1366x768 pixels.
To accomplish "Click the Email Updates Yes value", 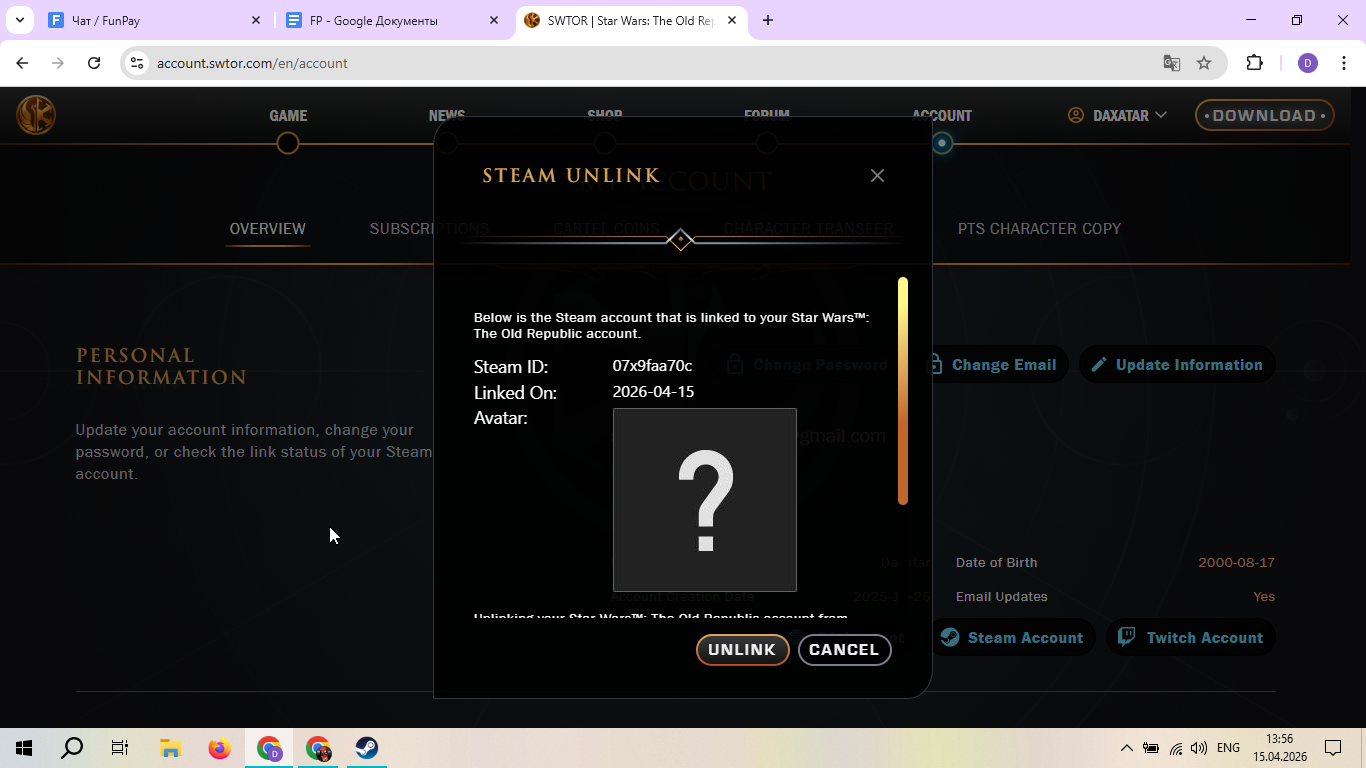I will pyautogui.click(x=1264, y=597).
